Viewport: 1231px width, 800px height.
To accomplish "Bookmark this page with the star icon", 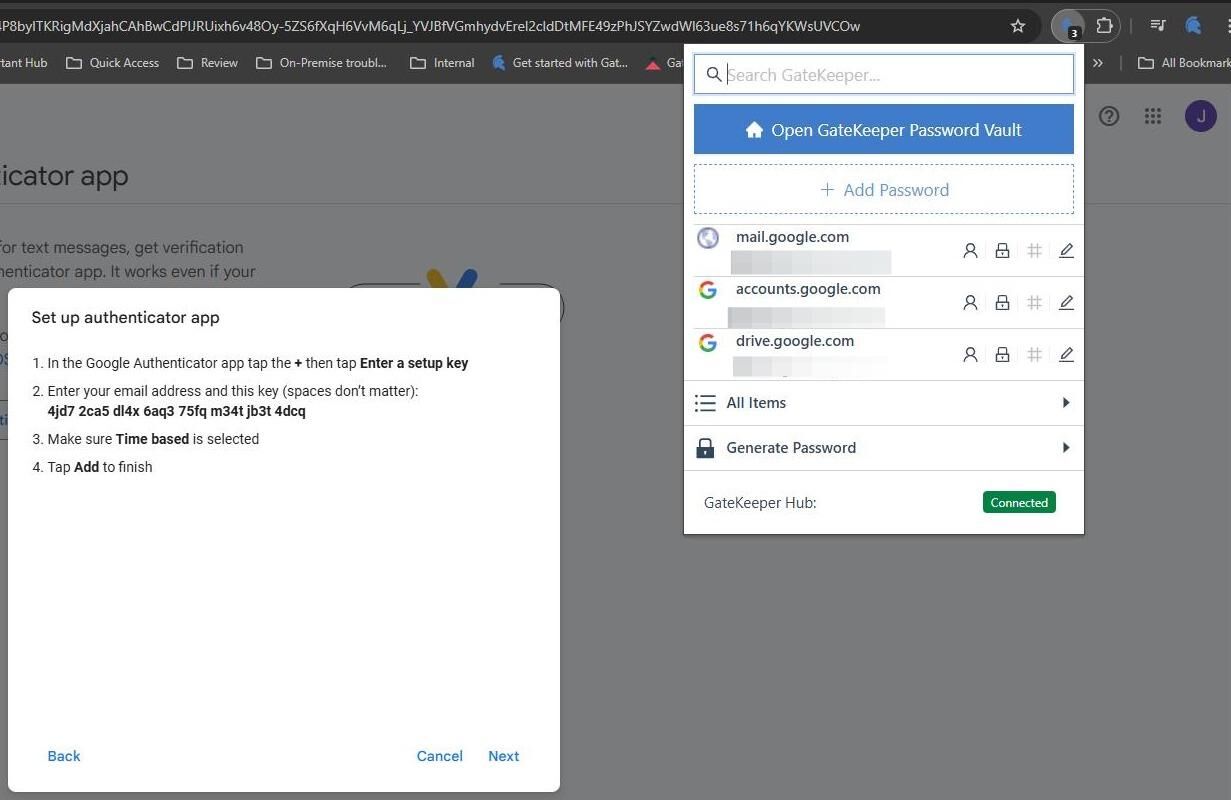I will [1018, 26].
